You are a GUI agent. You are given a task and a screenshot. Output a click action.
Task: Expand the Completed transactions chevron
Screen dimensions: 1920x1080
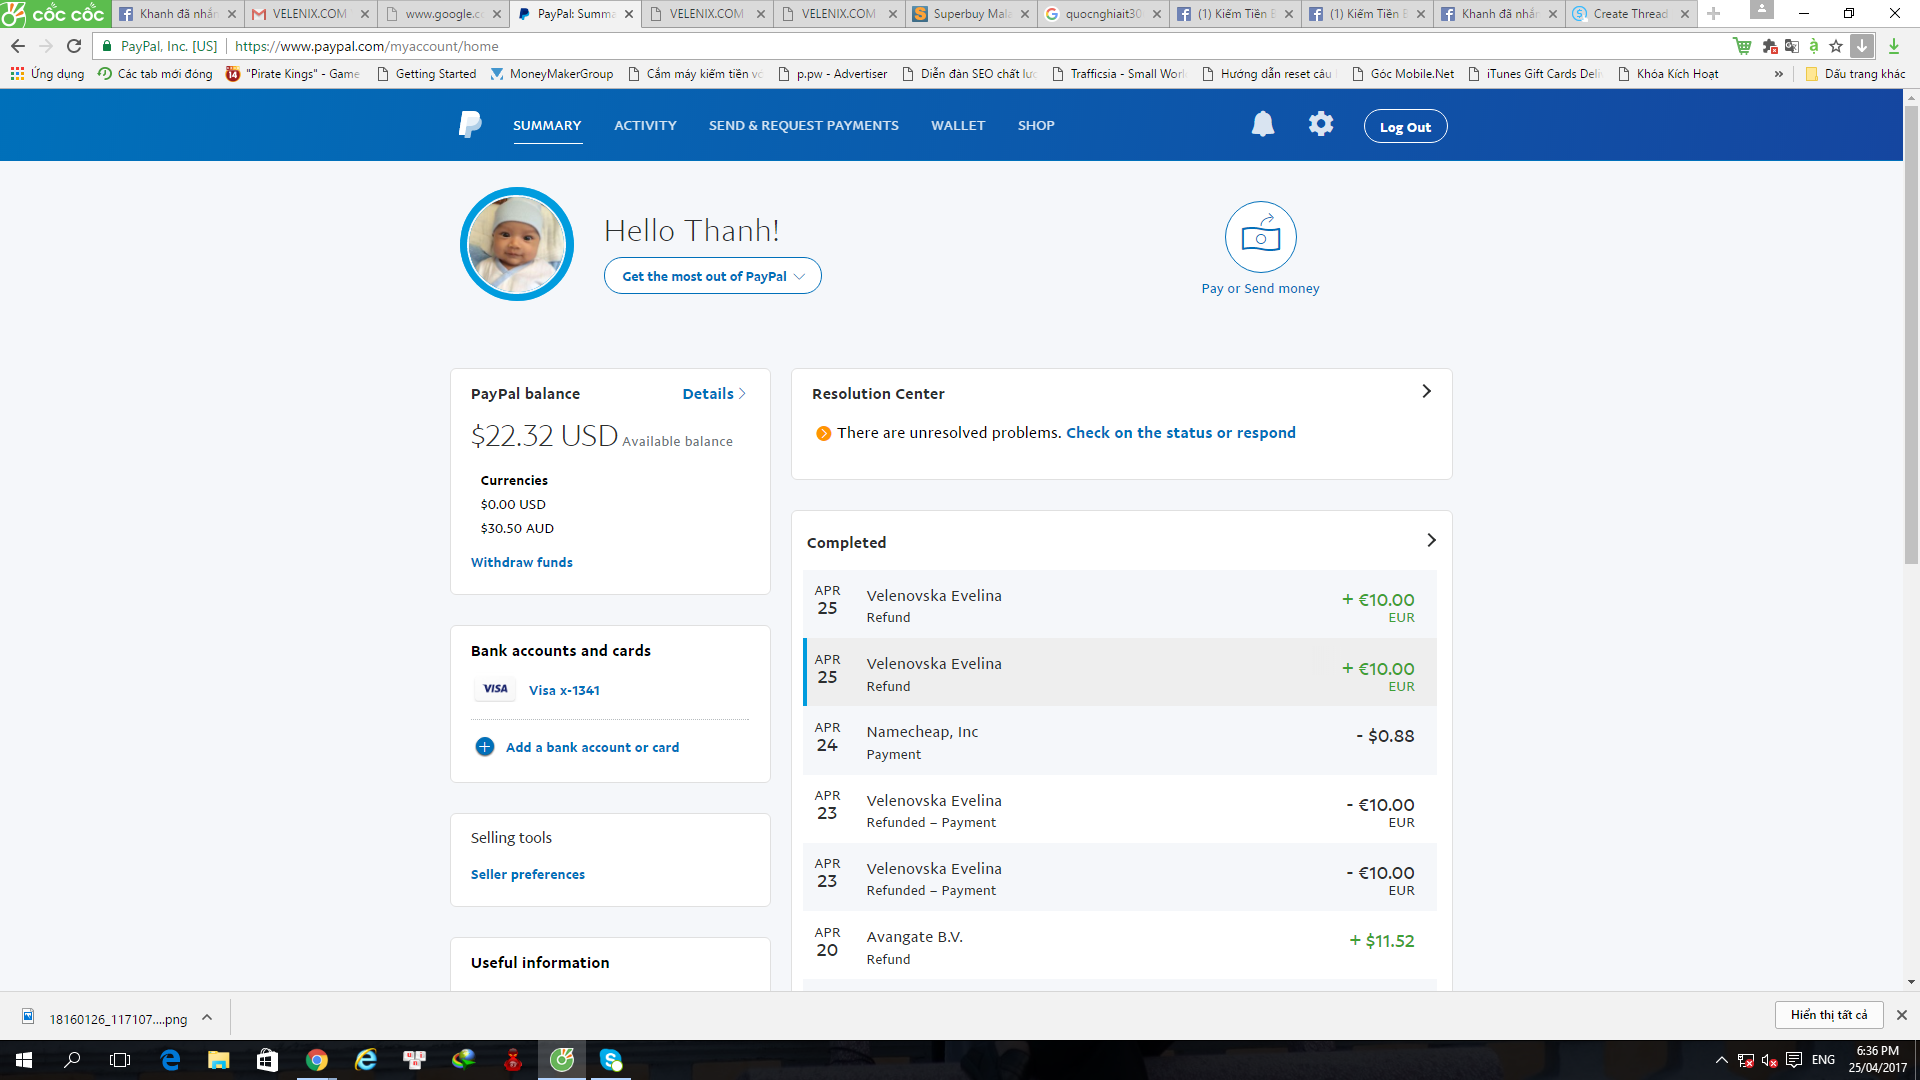[x=1431, y=540]
